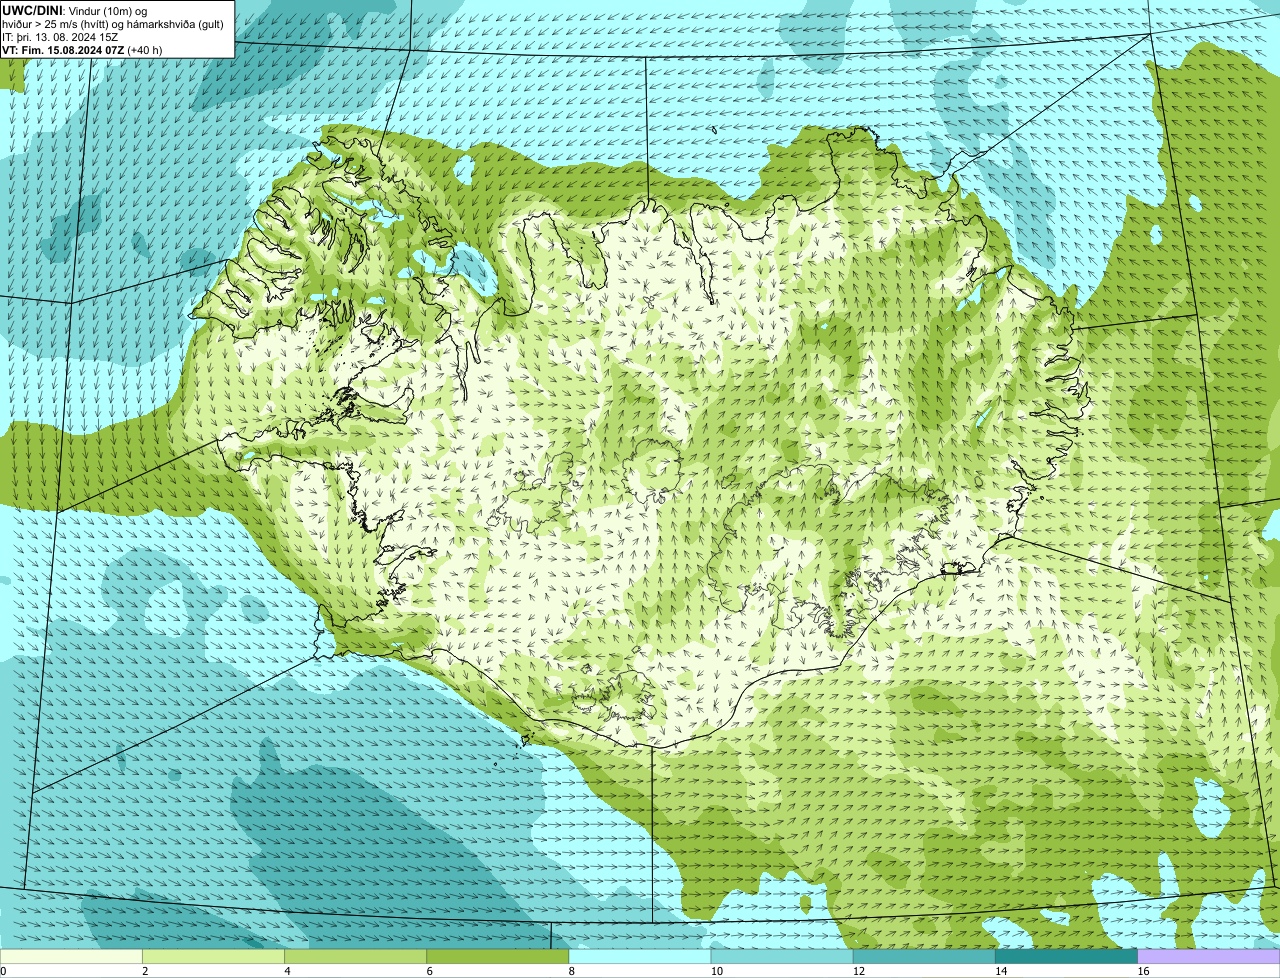Click the "12" label on the color scale

point(859,971)
